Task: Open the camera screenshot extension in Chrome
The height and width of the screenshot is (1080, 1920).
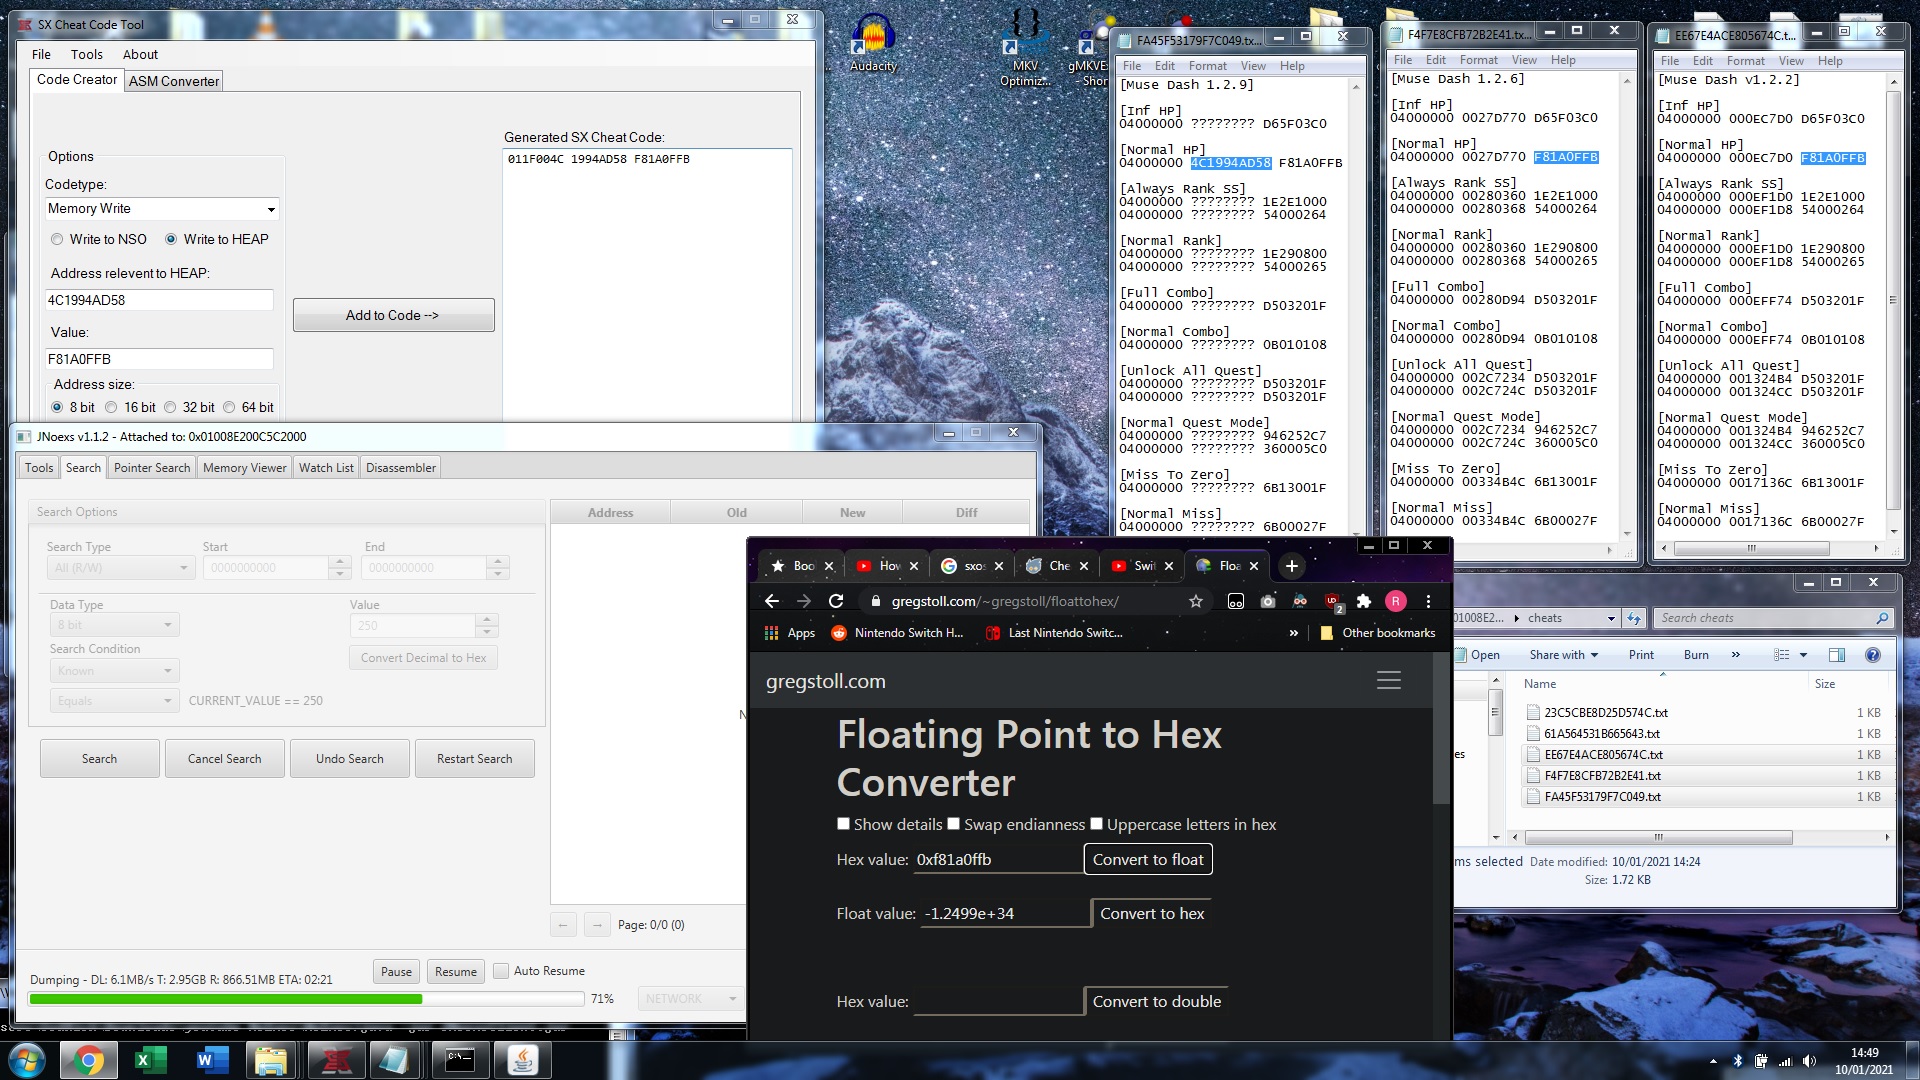Action: [1268, 601]
